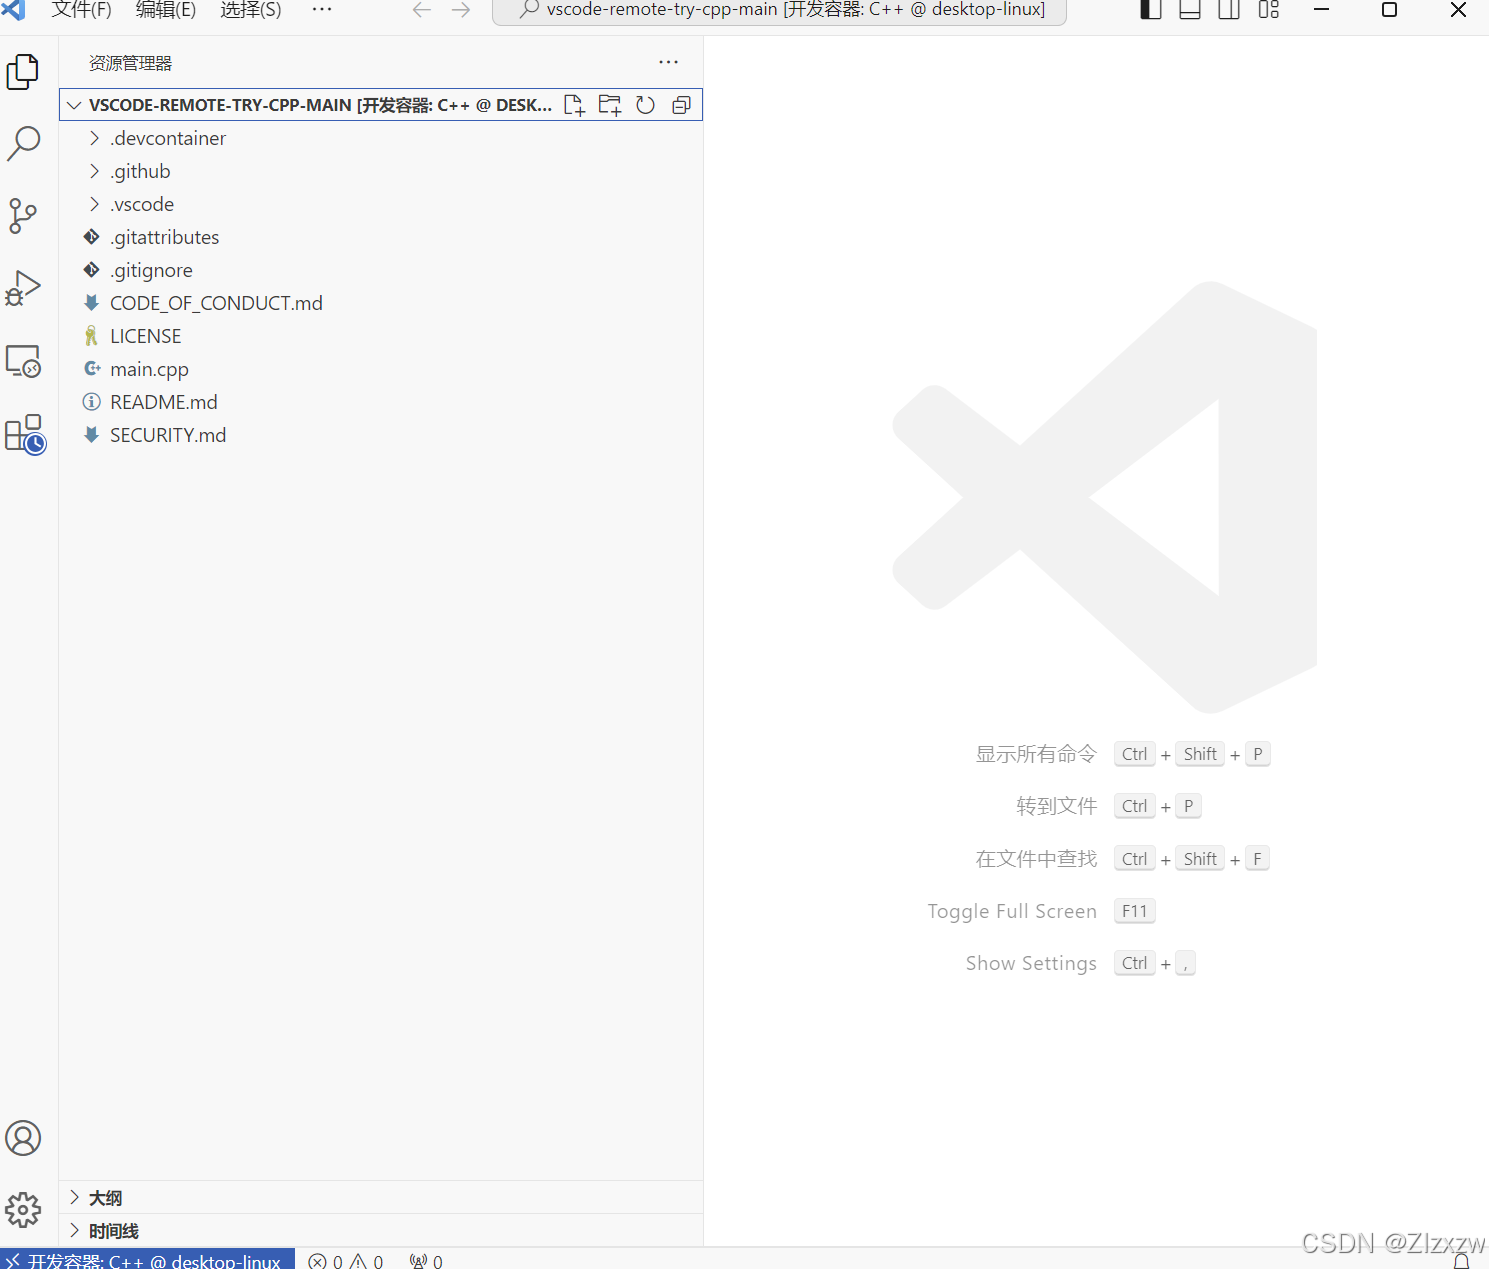Open the Extensions view icon

pos(24,433)
